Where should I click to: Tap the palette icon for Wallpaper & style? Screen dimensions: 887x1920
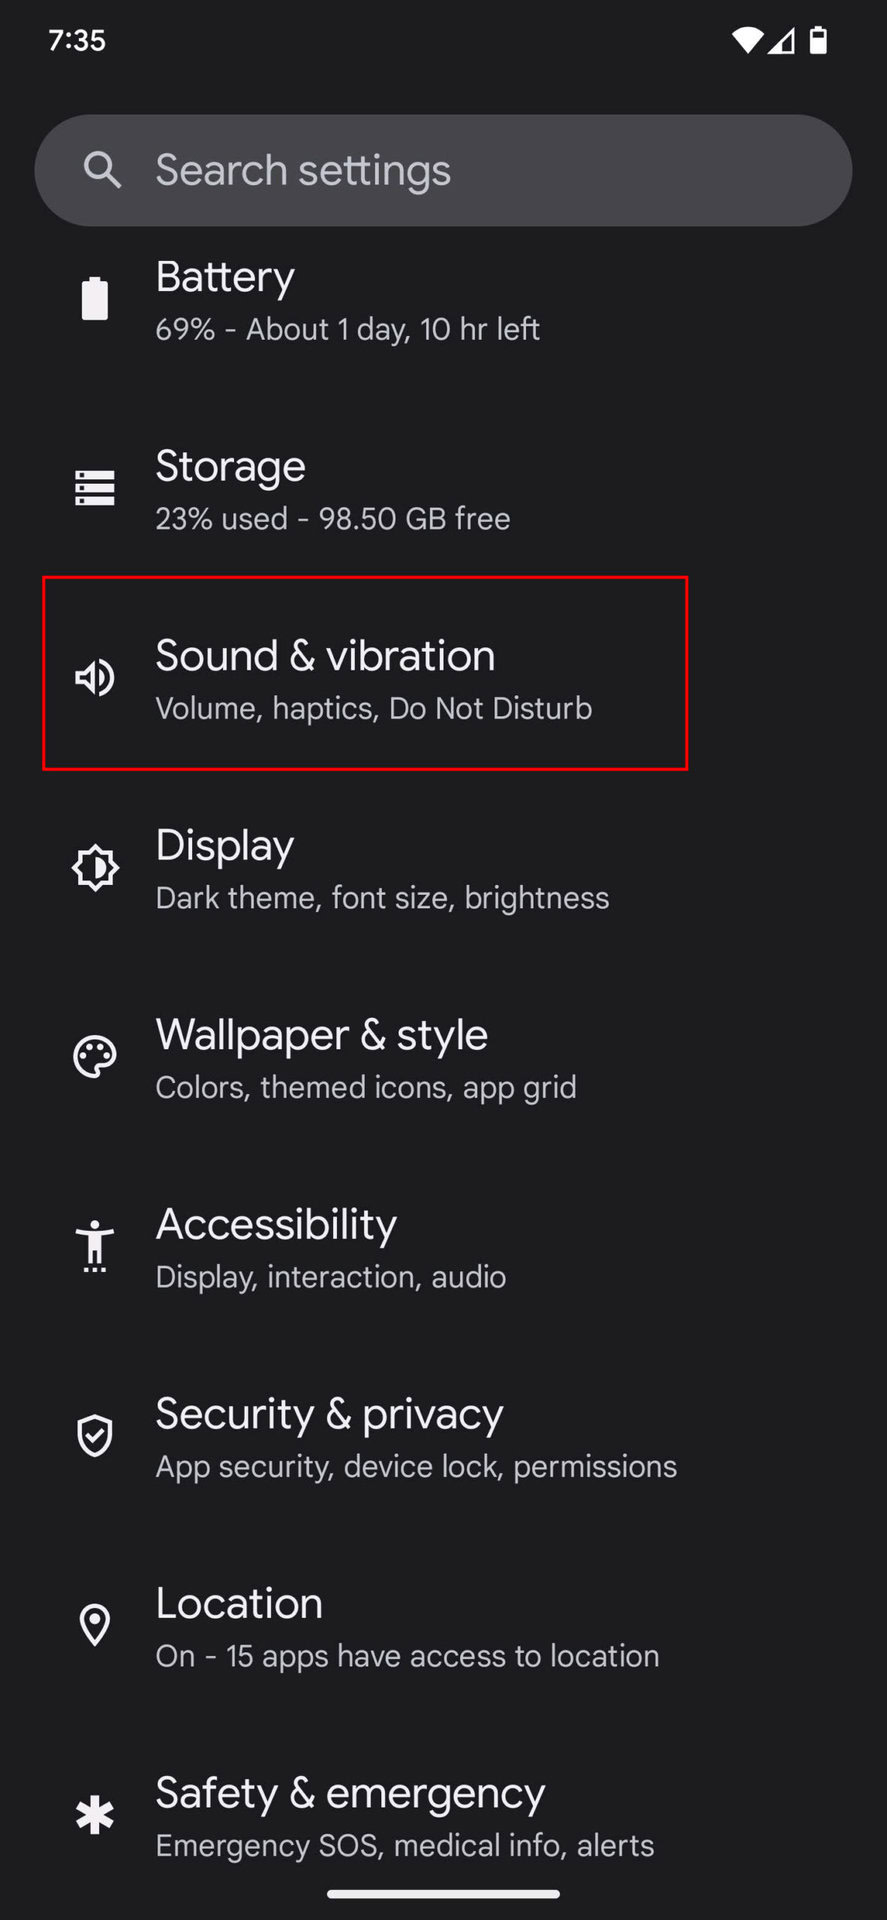95,1057
